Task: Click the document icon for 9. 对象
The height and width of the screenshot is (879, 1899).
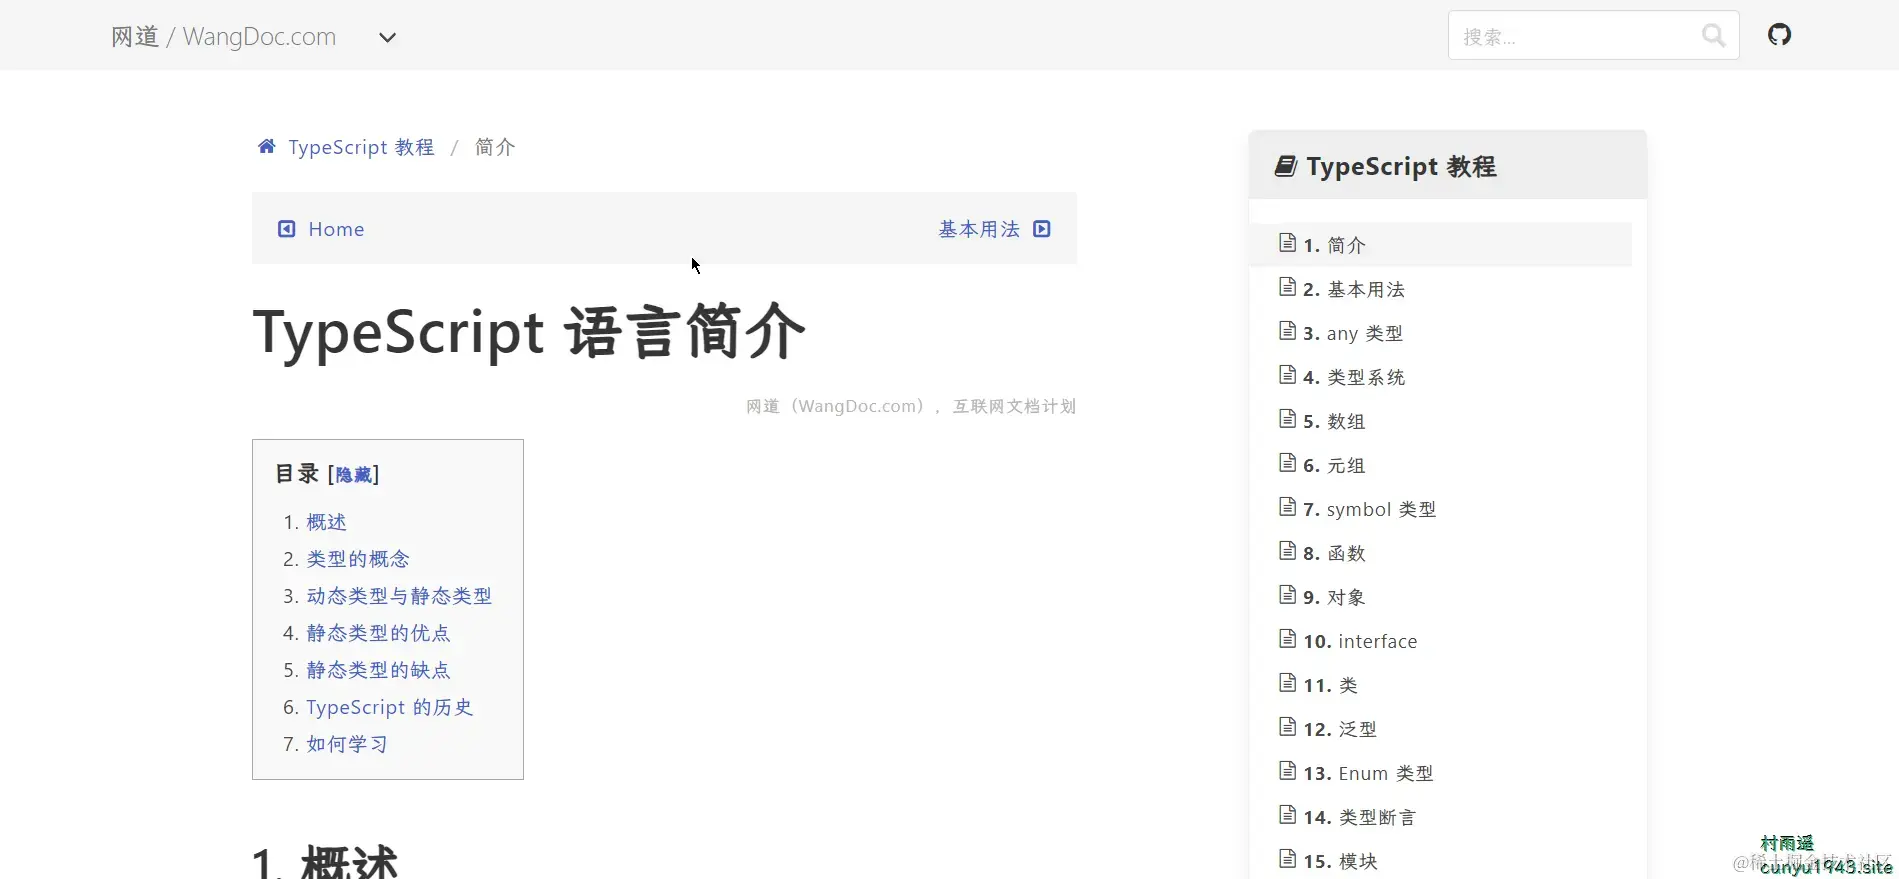Action: point(1288,595)
